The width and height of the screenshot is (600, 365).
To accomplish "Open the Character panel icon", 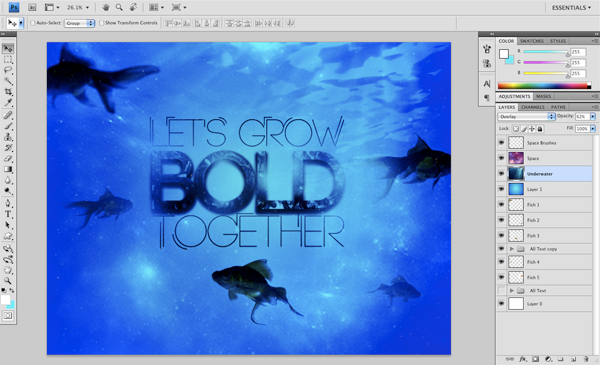I will tap(487, 84).
